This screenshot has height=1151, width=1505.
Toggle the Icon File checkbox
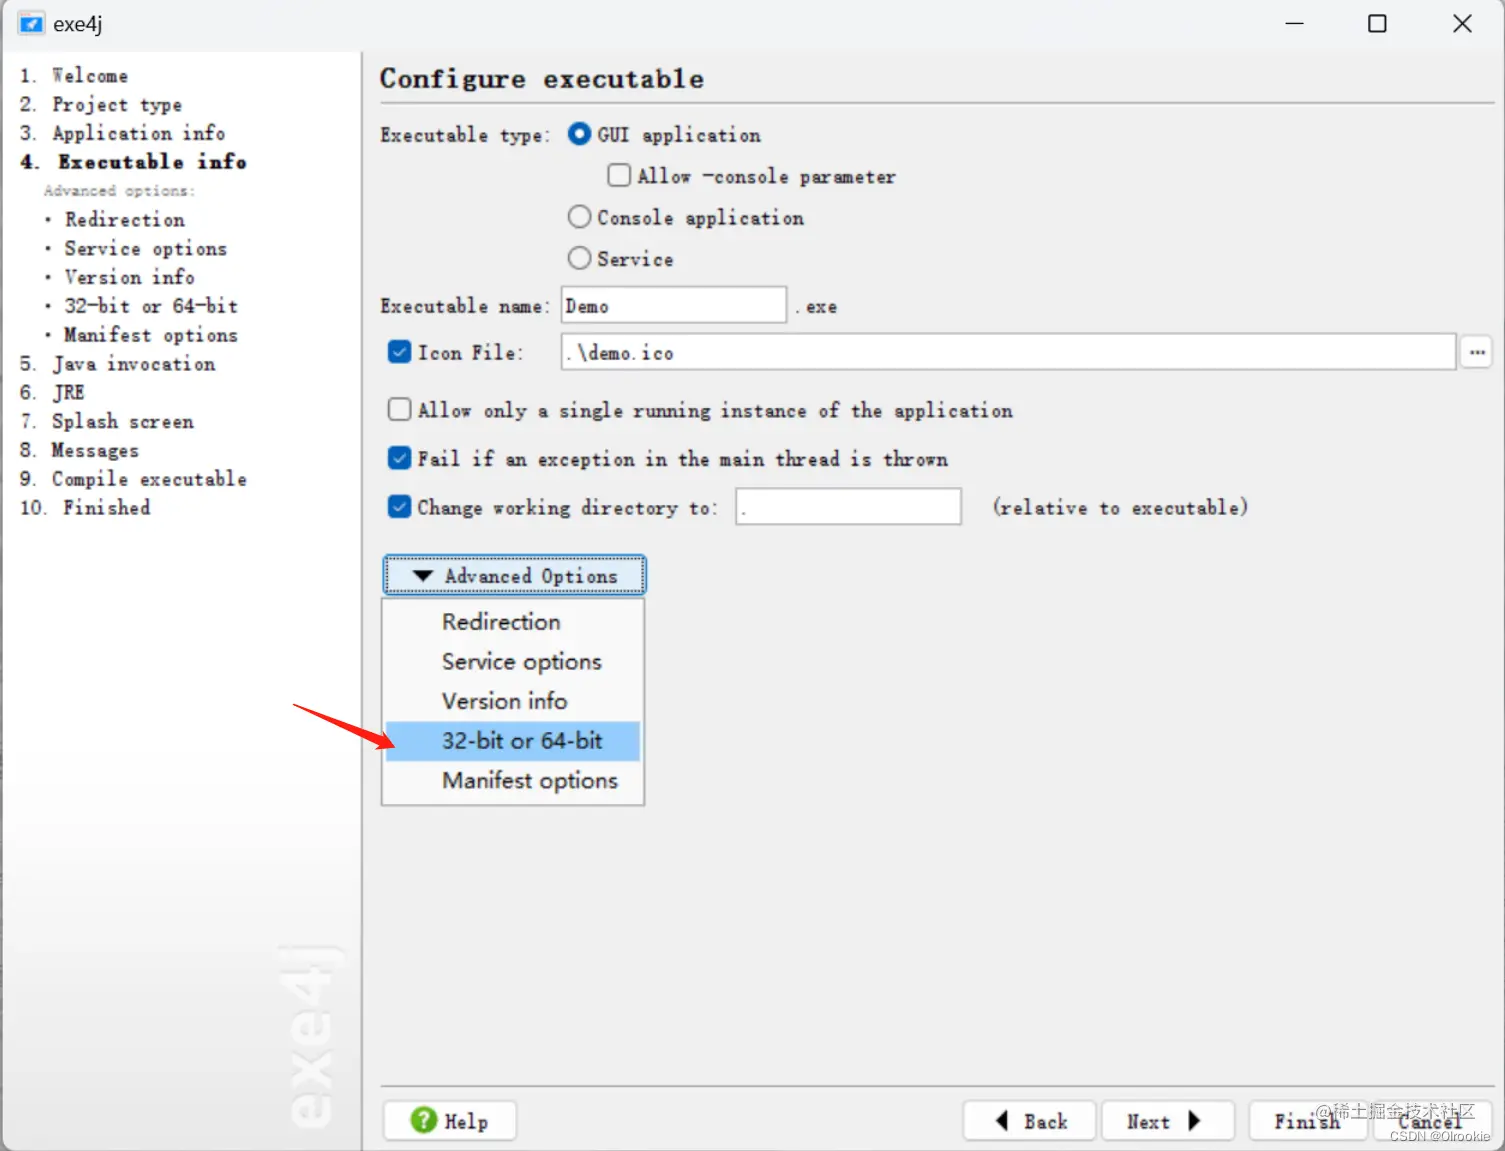(x=399, y=352)
